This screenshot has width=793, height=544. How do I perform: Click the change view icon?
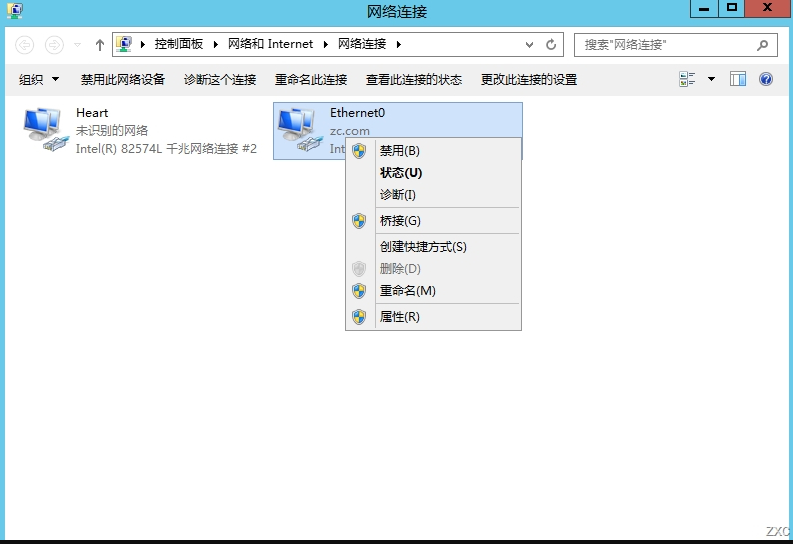(x=687, y=79)
